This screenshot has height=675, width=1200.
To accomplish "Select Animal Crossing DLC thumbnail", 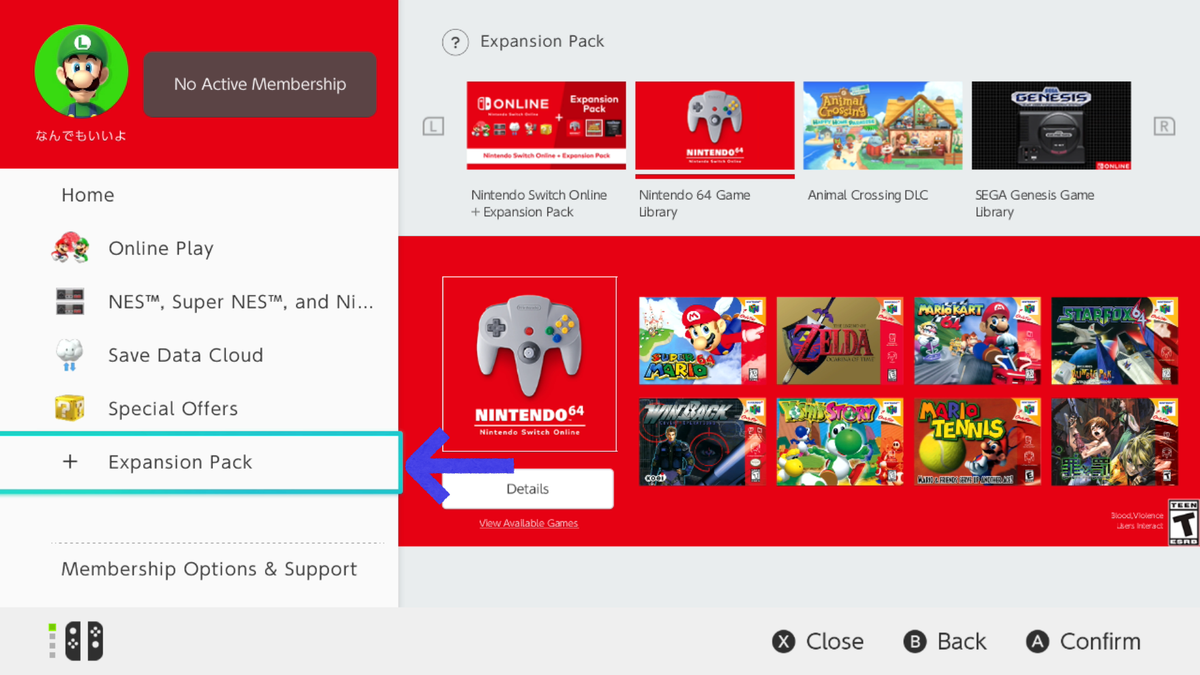I will pos(883,126).
